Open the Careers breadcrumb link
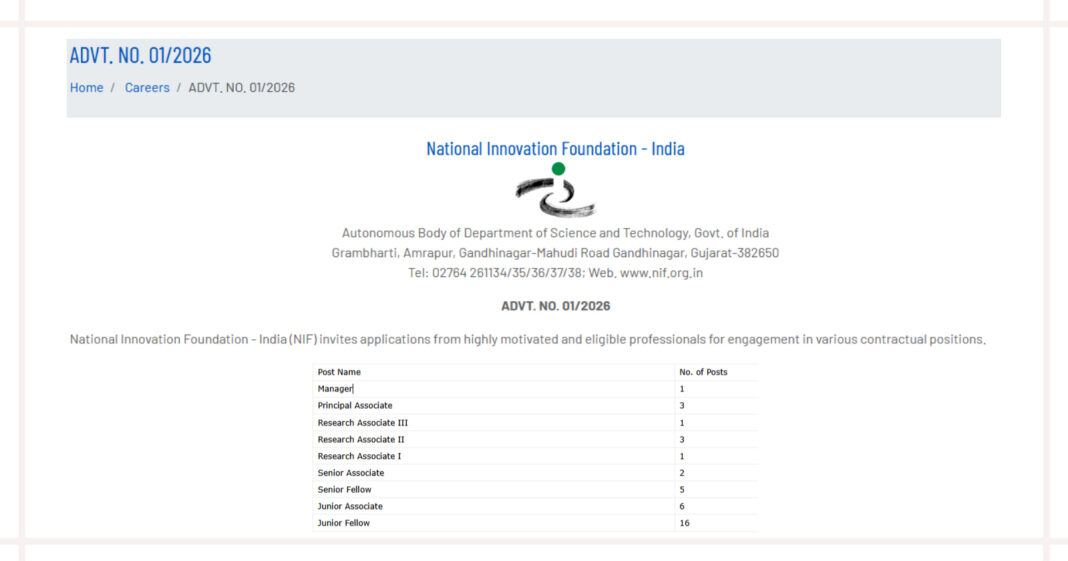Image resolution: width=1068 pixels, height=561 pixels. click(147, 87)
